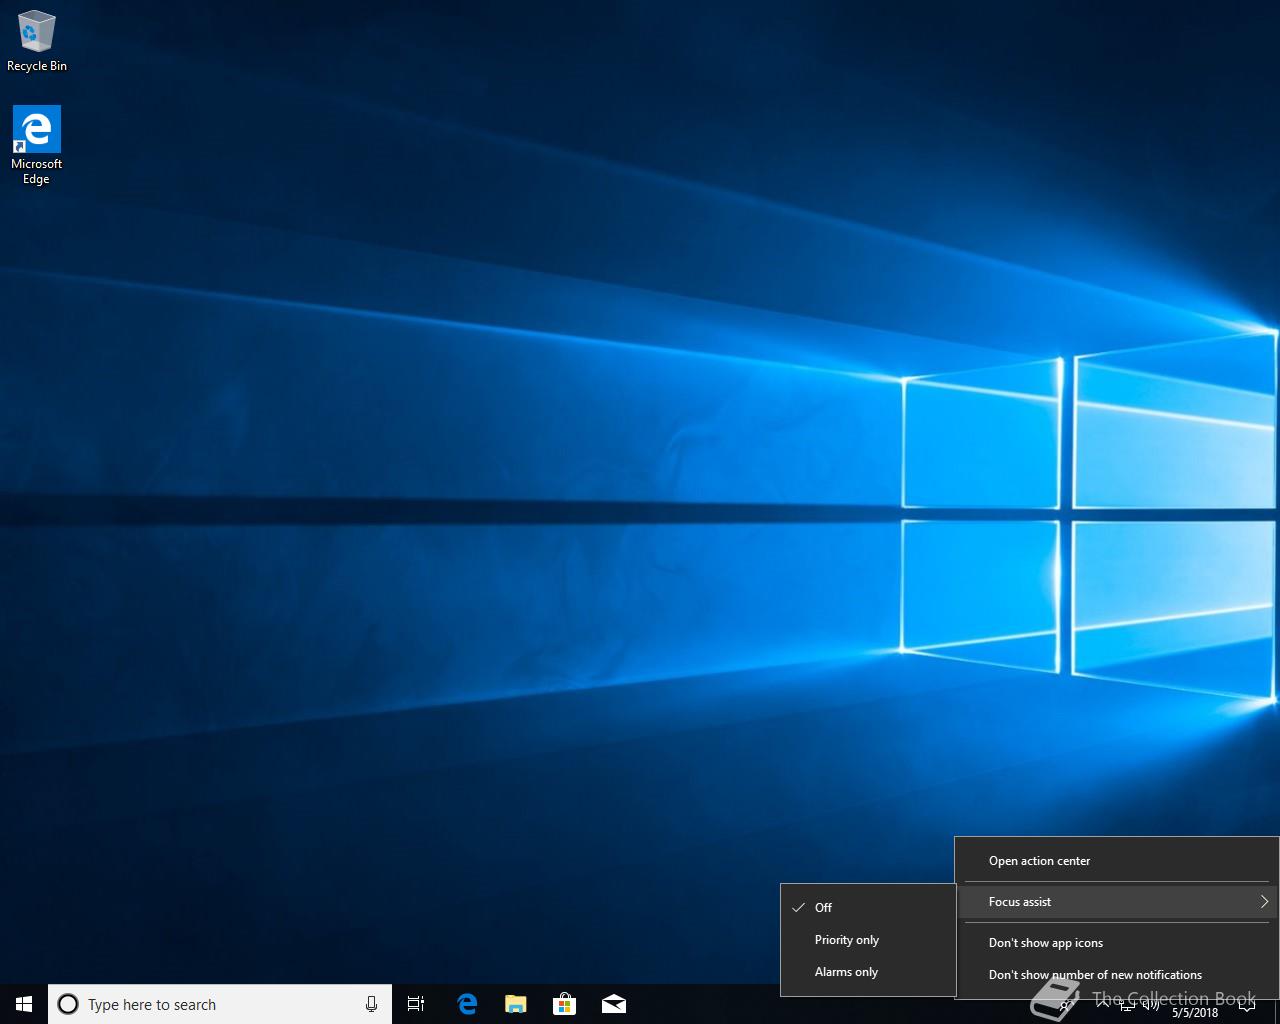Open the Mail app from the taskbar
The image size is (1280, 1024).
(614, 1004)
